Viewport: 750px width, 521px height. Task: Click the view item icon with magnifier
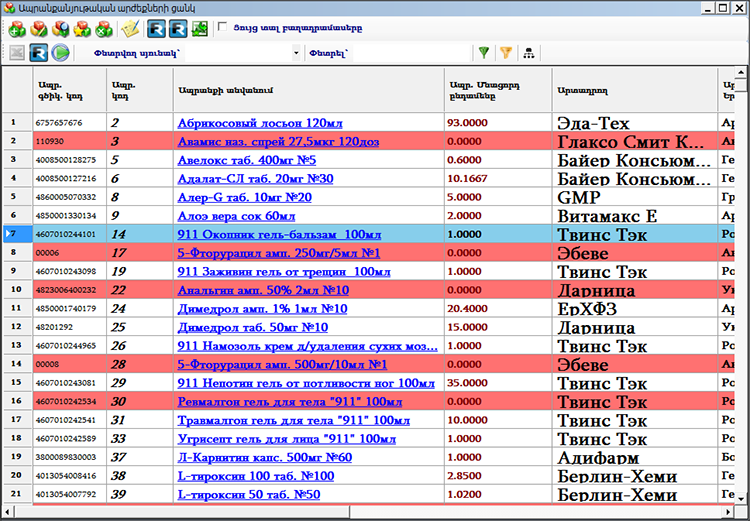[60, 29]
